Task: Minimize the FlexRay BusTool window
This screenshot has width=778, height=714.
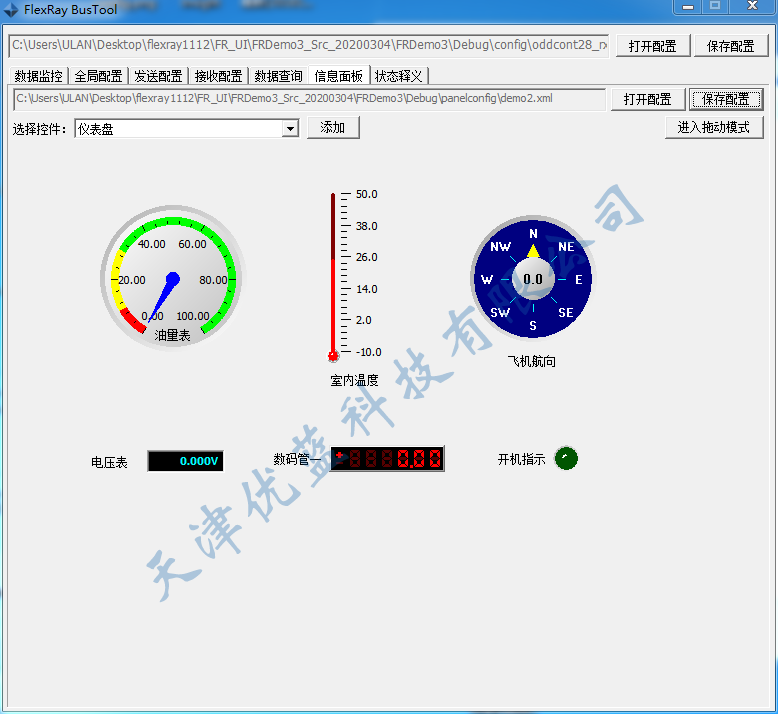Action: click(688, 6)
